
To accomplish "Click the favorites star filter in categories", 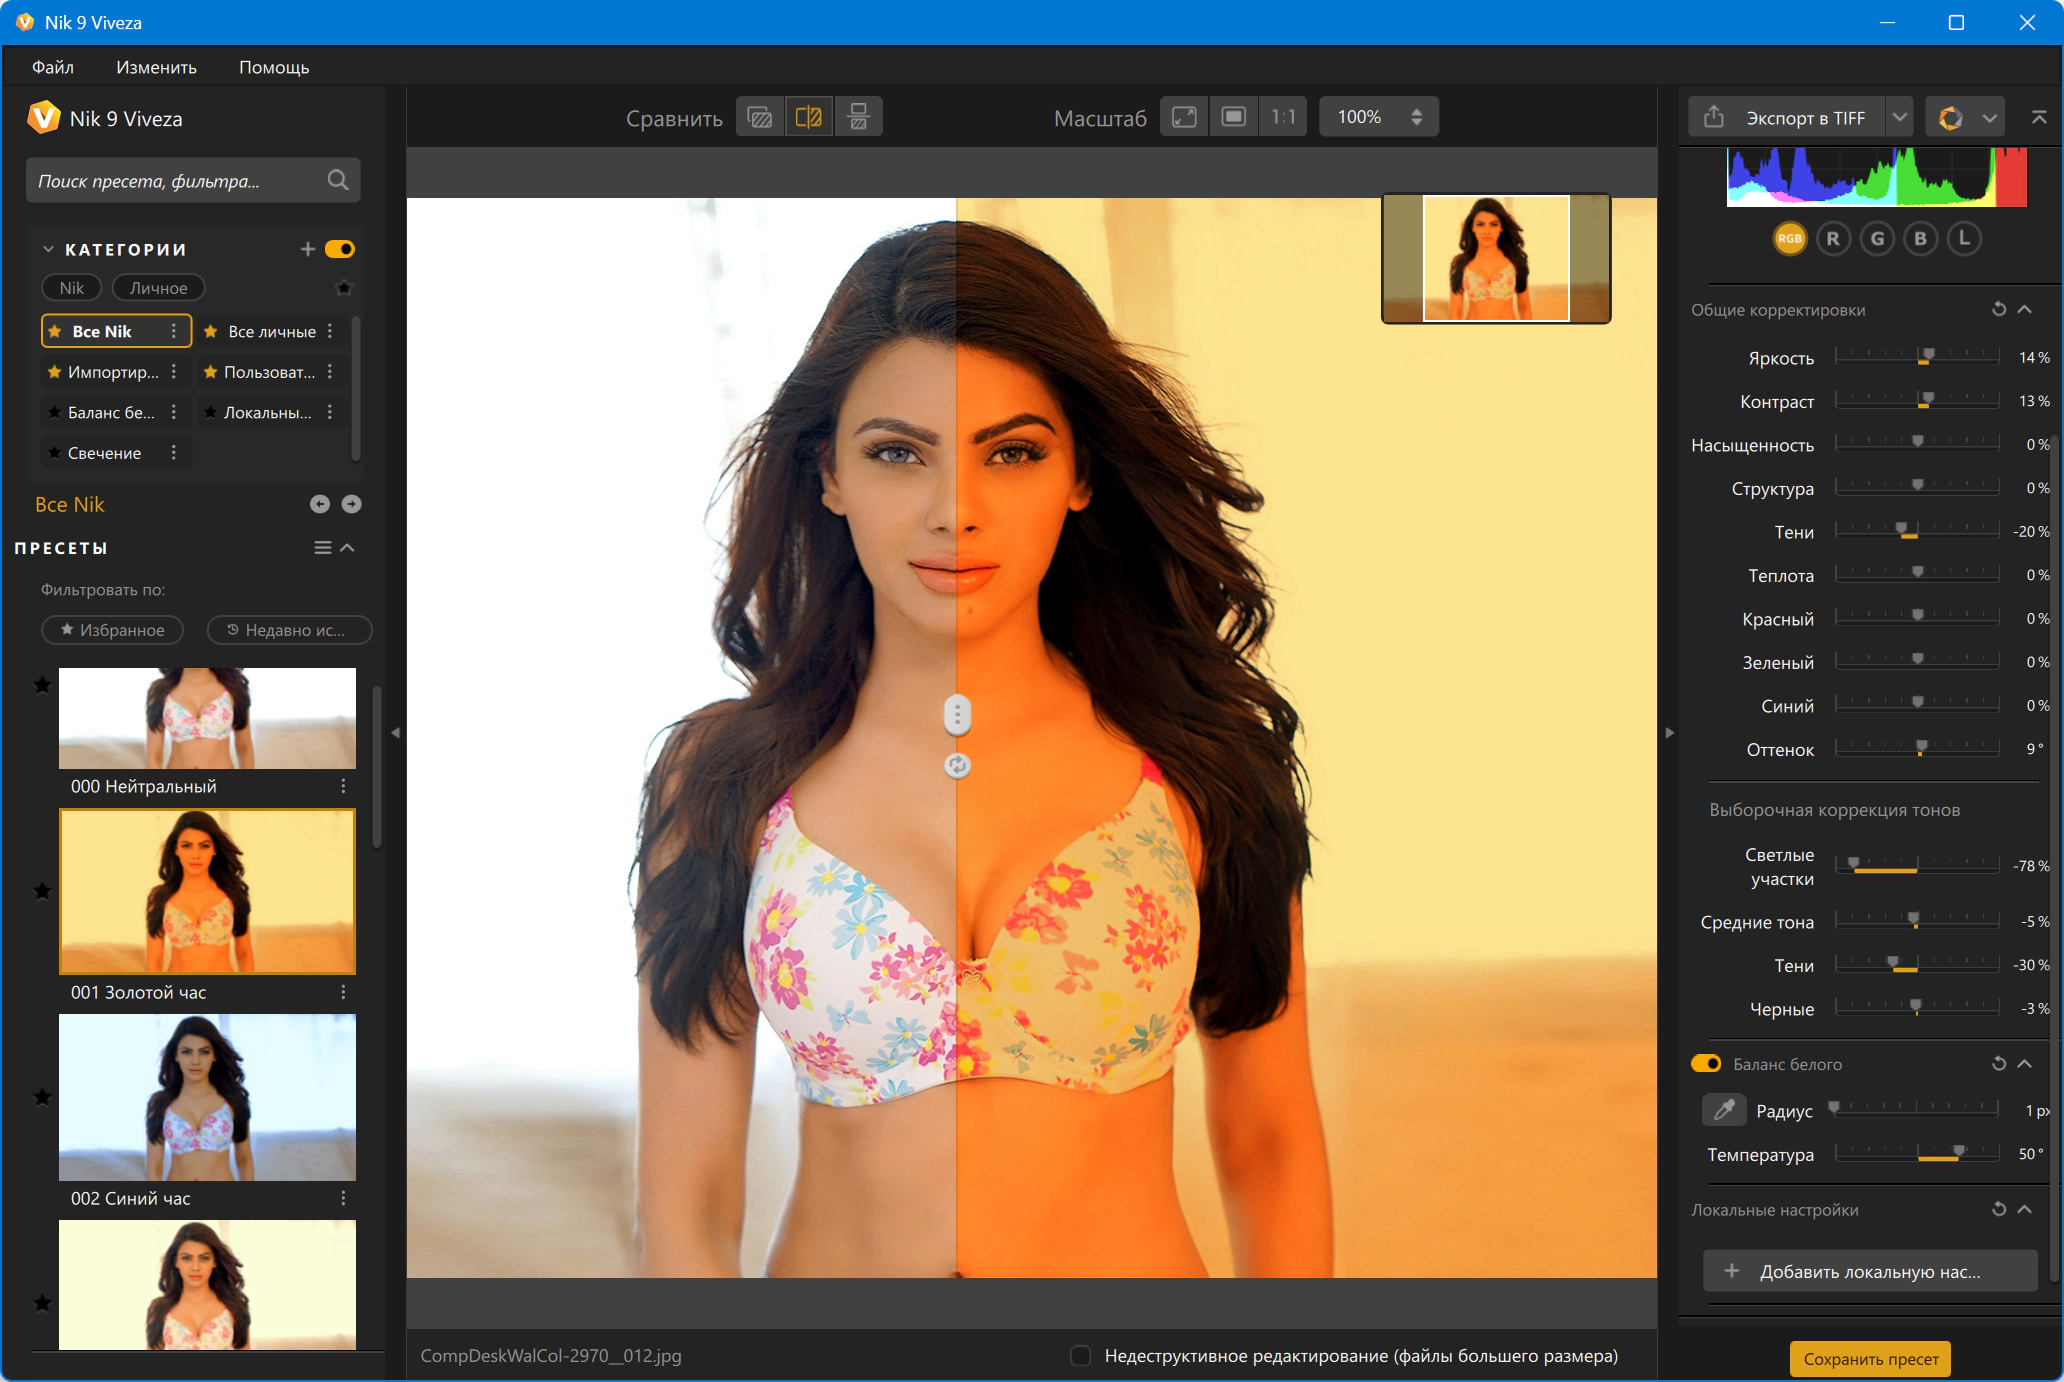I will click(x=344, y=288).
